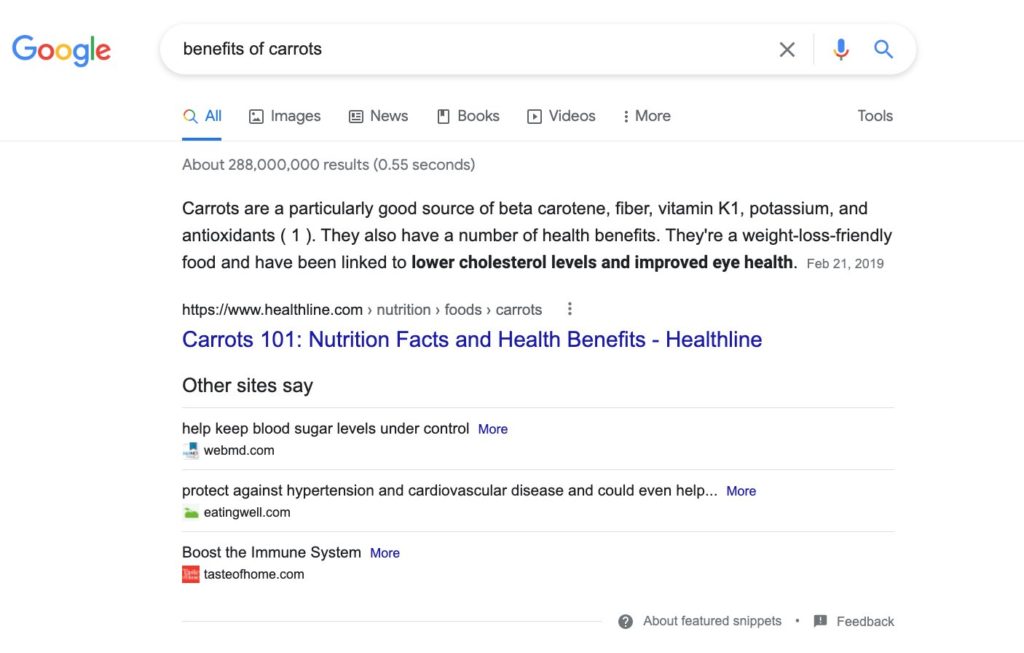This screenshot has width=1024, height=653.
Task: Click the question mark icon near About featured snippets
Action: tap(625, 622)
